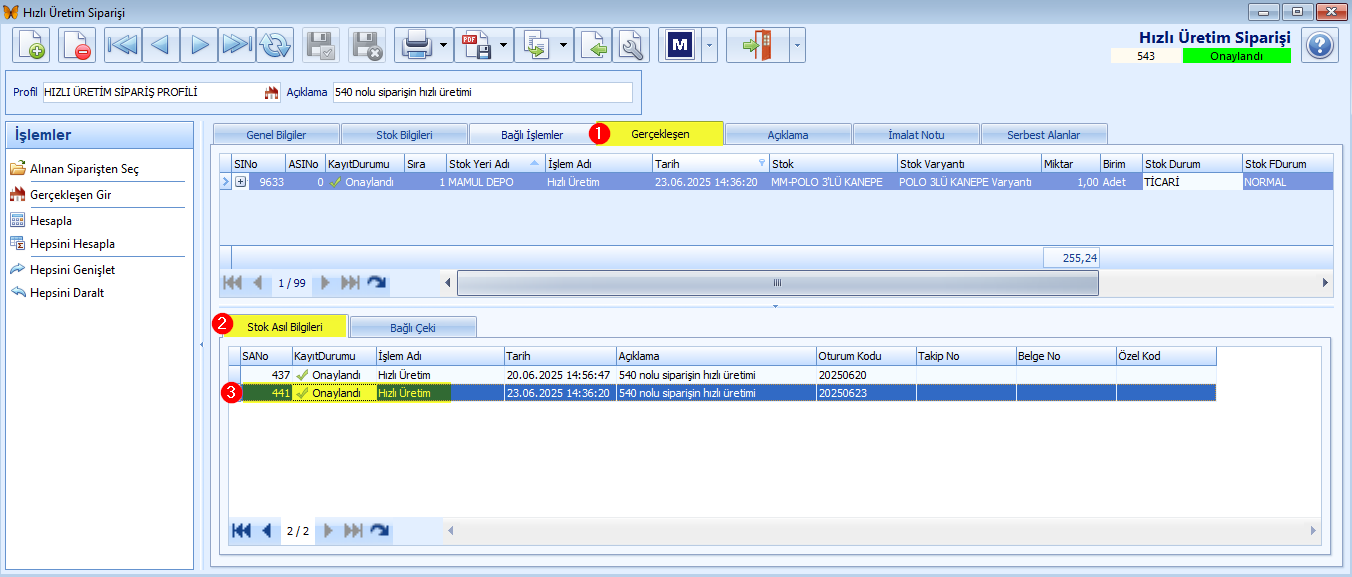1352x577 pixels.
Task: Switch to the Genel Bilgiler tab
Action: coord(276,134)
